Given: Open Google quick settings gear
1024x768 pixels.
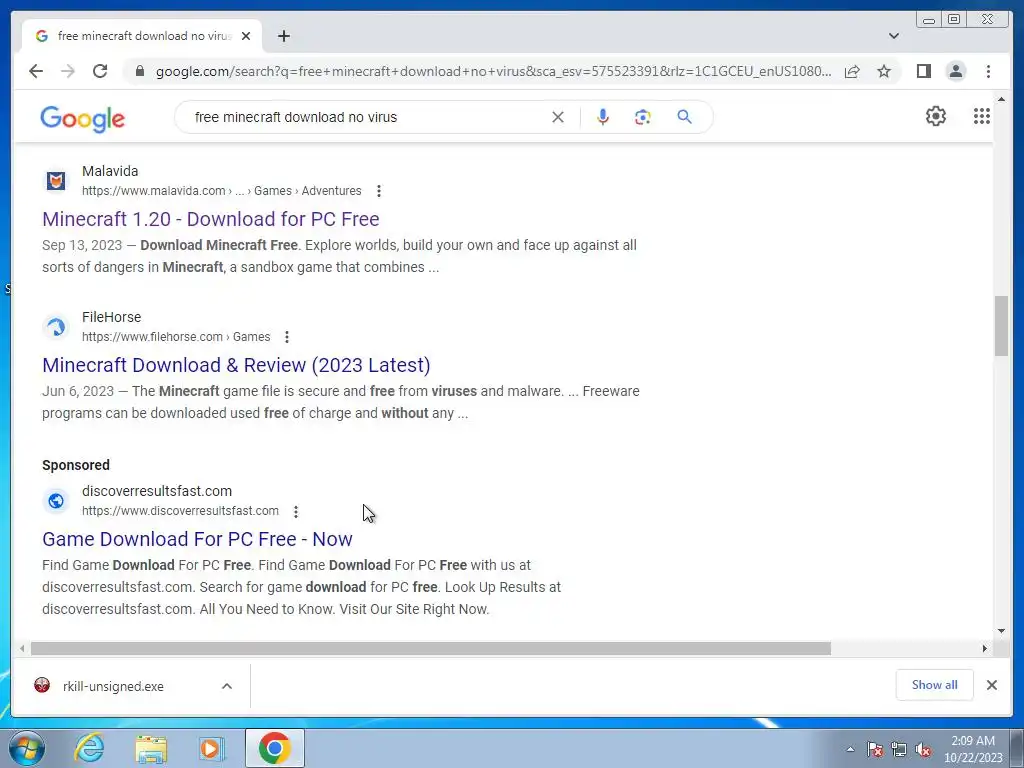Looking at the screenshot, I should (936, 116).
